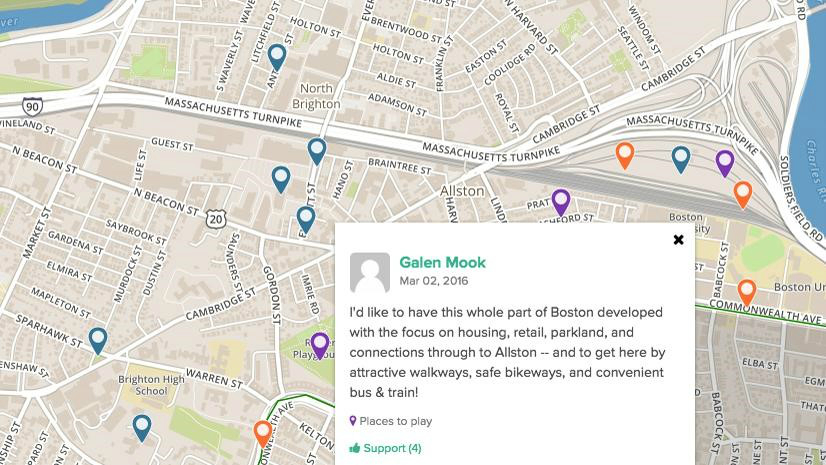The height and width of the screenshot is (465, 826).
Task: Click the purple pin right of rail yard
Action: click(725, 163)
